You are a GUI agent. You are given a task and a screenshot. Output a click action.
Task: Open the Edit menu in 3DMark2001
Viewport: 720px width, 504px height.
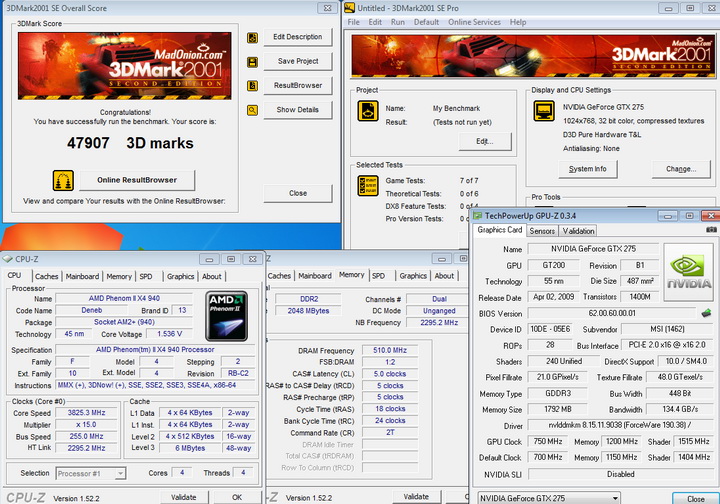click(375, 22)
